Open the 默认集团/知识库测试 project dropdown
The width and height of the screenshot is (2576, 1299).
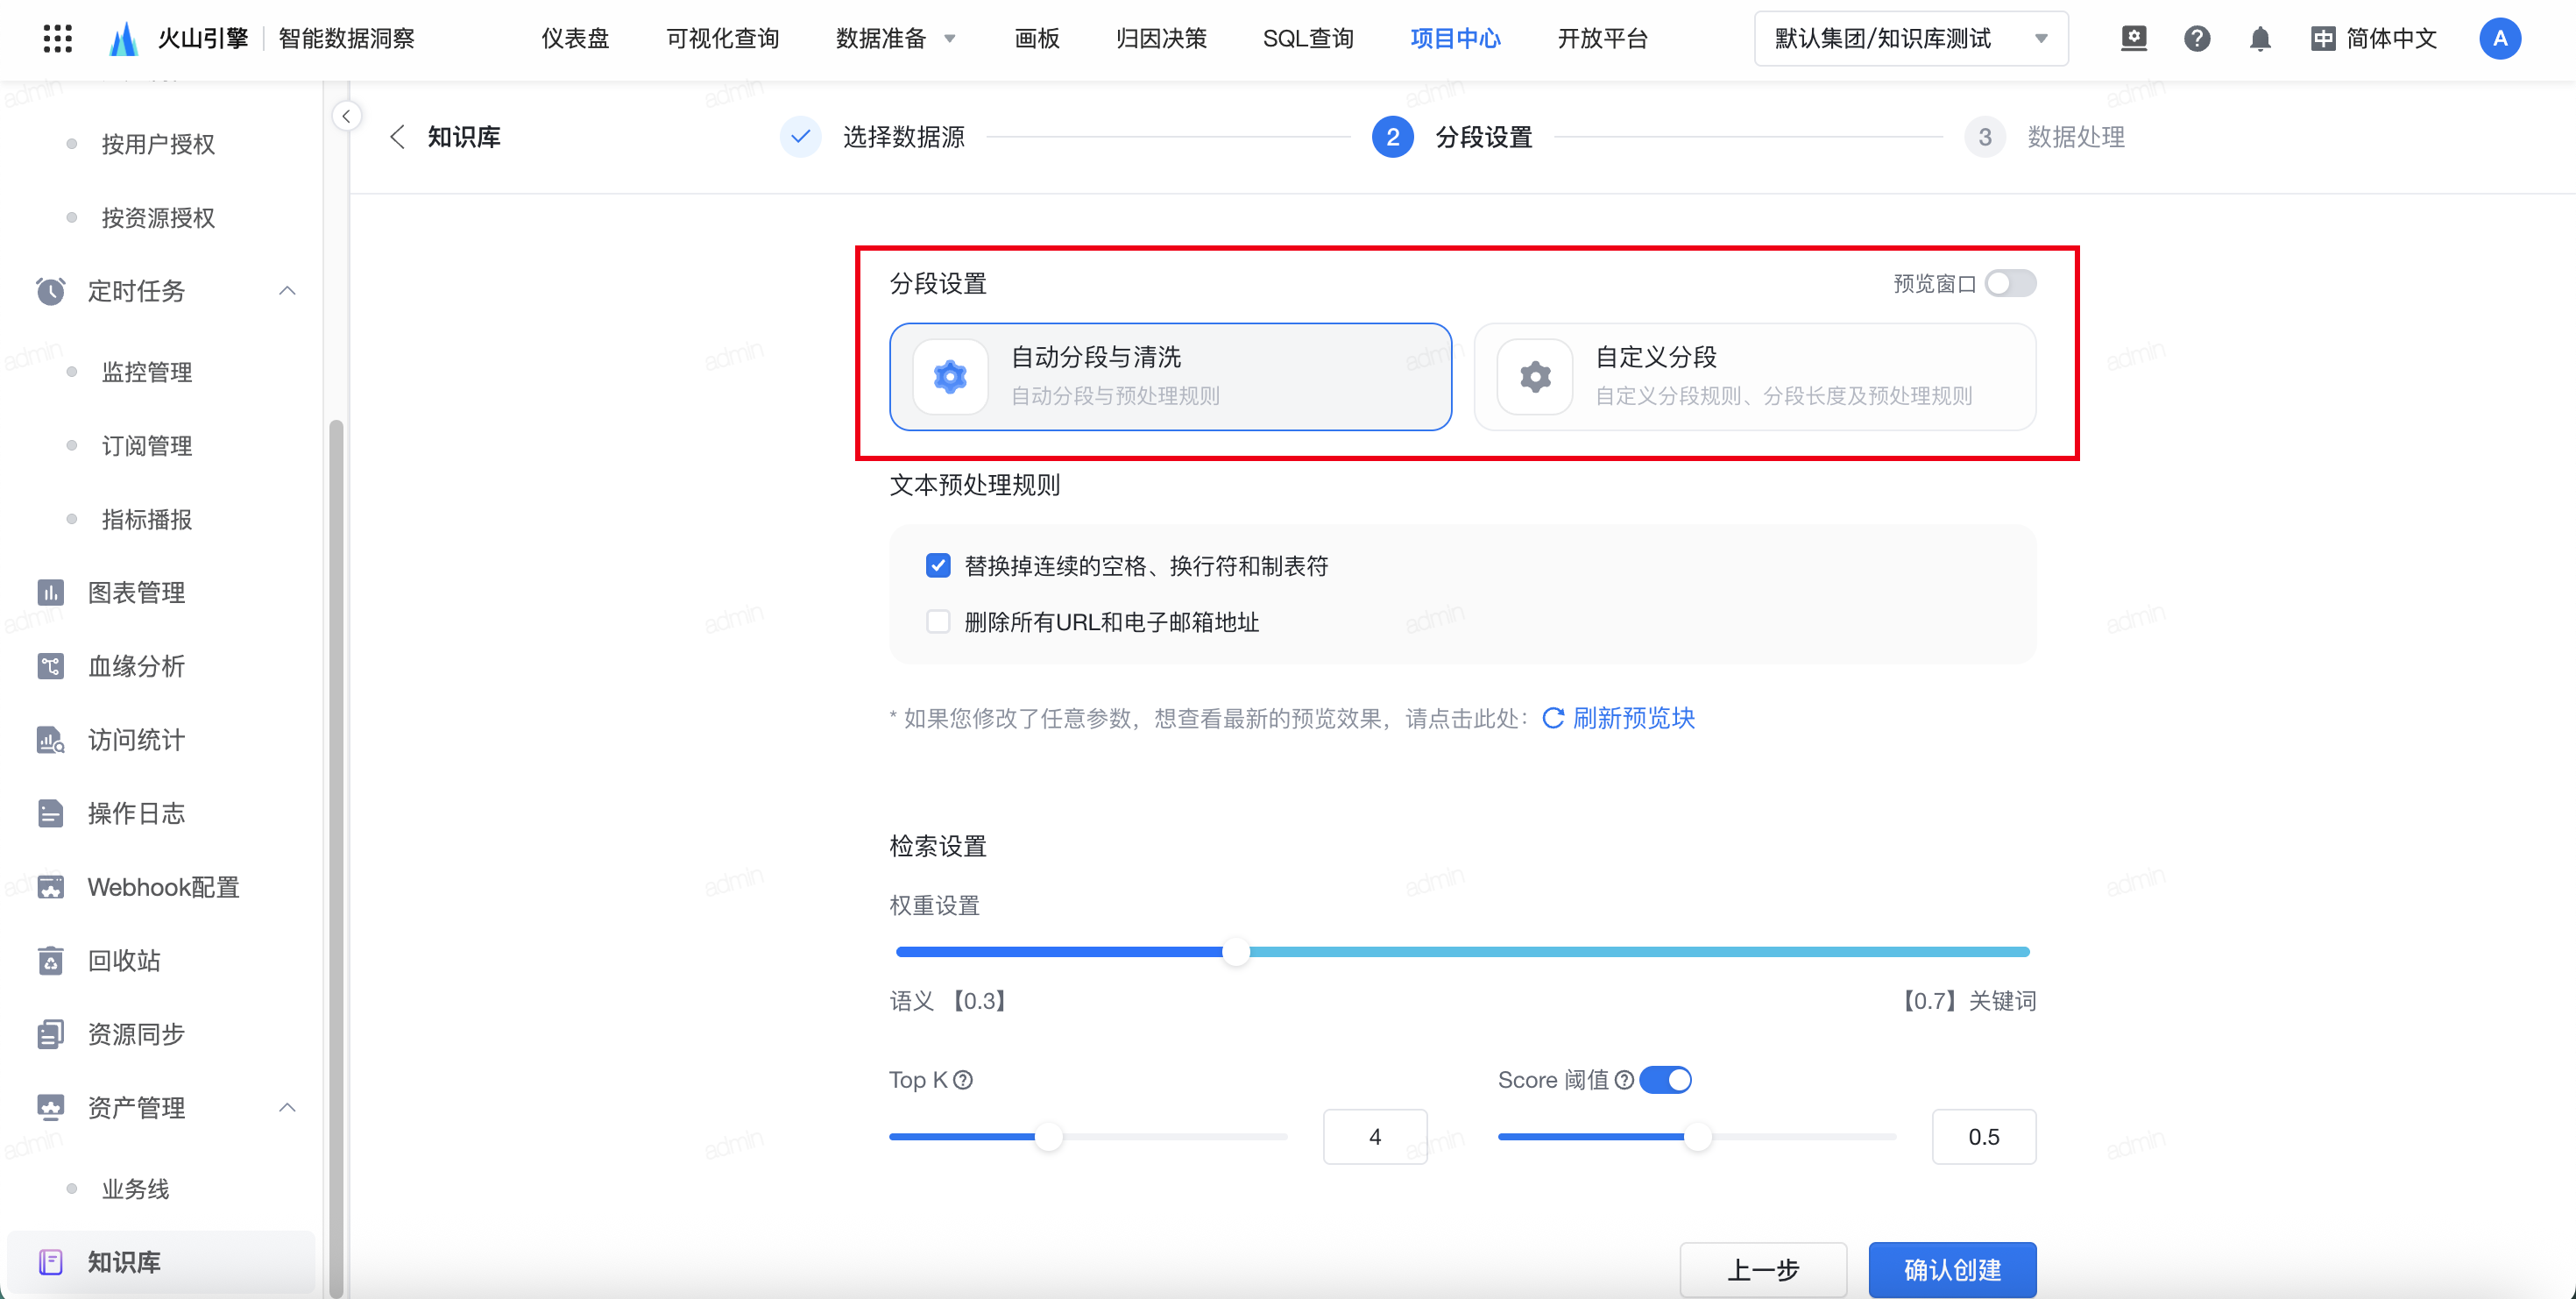pyautogui.click(x=1910, y=39)
